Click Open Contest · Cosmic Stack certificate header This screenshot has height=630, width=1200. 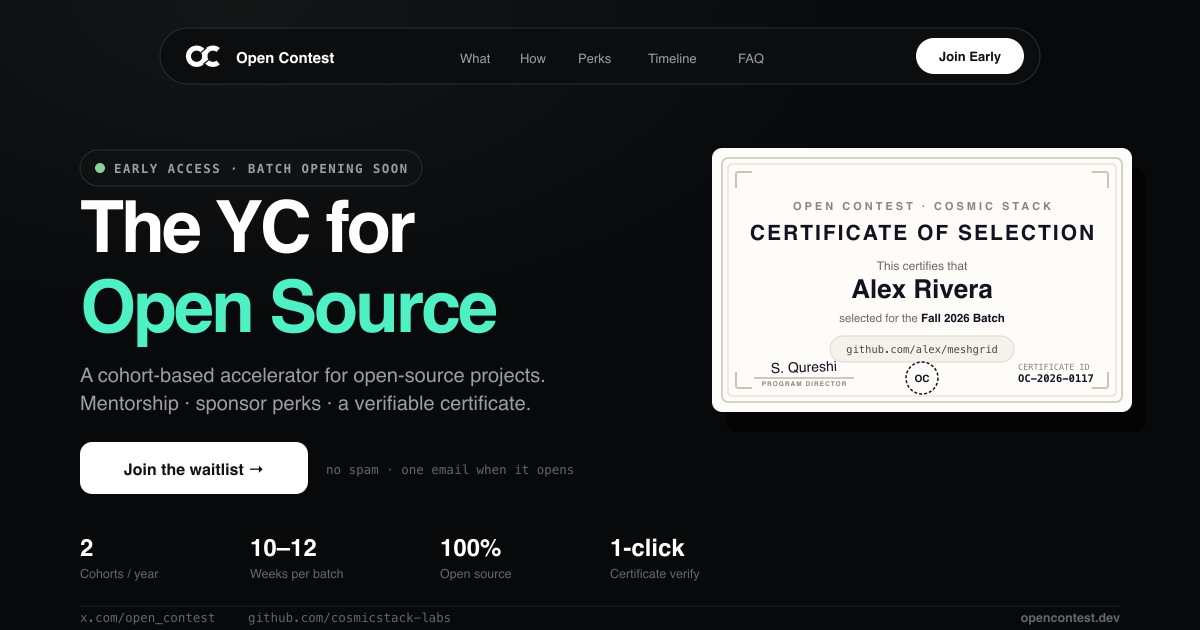click(x=923, y=206)
